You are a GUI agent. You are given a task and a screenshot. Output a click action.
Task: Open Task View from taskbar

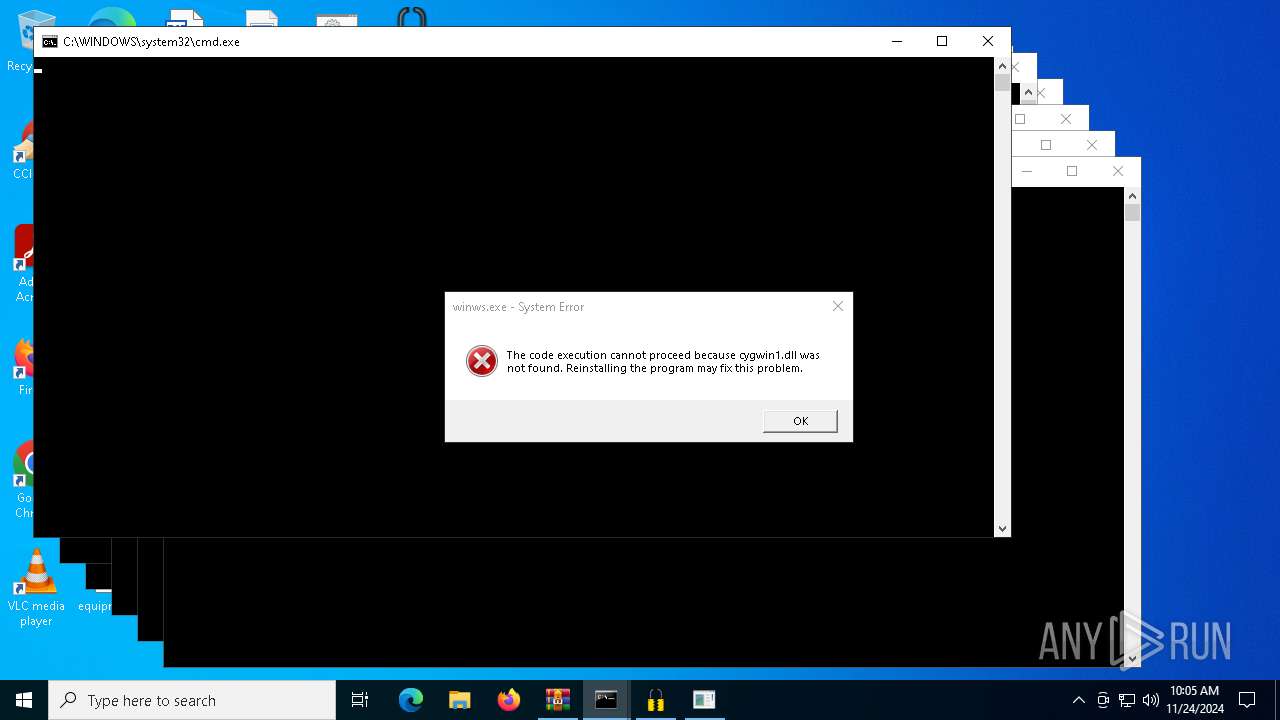tap(360, 700)
